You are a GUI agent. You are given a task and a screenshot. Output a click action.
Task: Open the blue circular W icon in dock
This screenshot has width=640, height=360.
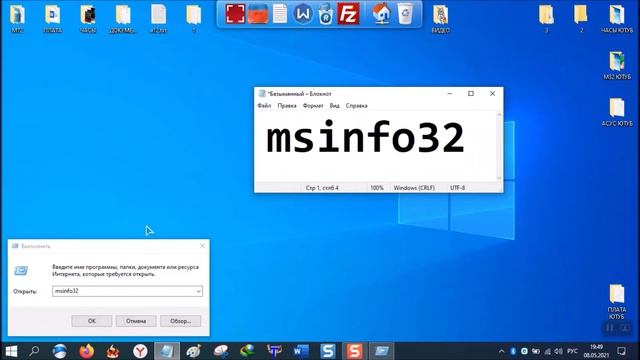(303, 14)
